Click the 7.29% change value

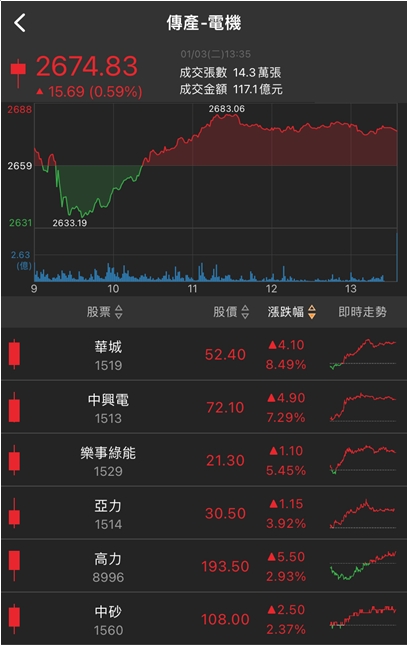(x=286, y=418)
